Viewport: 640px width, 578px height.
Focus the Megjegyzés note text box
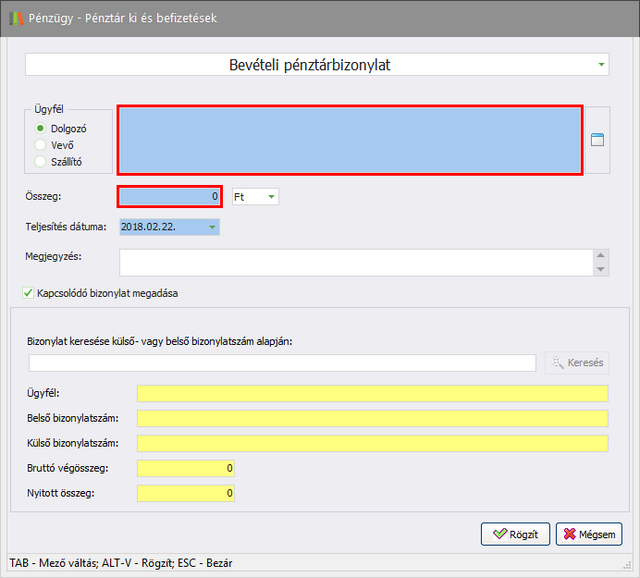click(x=355, y=262)
